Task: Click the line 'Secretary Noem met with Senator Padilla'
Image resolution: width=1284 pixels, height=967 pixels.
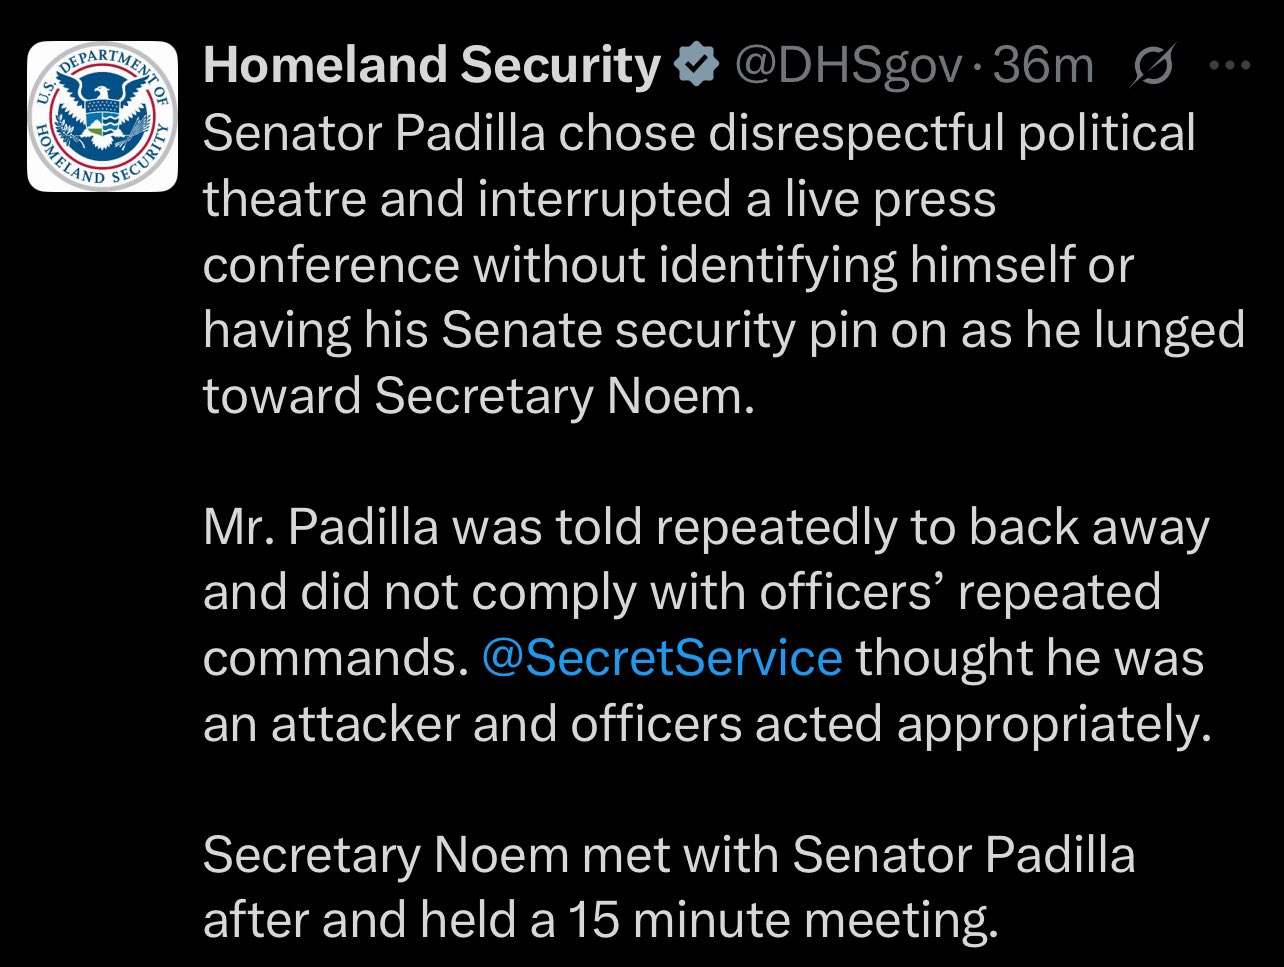Action: (x=669, y=855)
